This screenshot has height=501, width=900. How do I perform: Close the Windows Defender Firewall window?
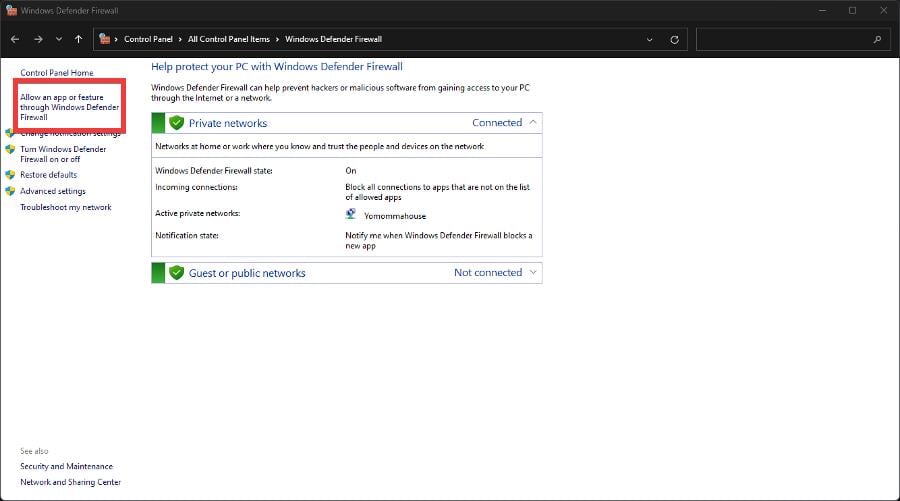pos(883,10)
